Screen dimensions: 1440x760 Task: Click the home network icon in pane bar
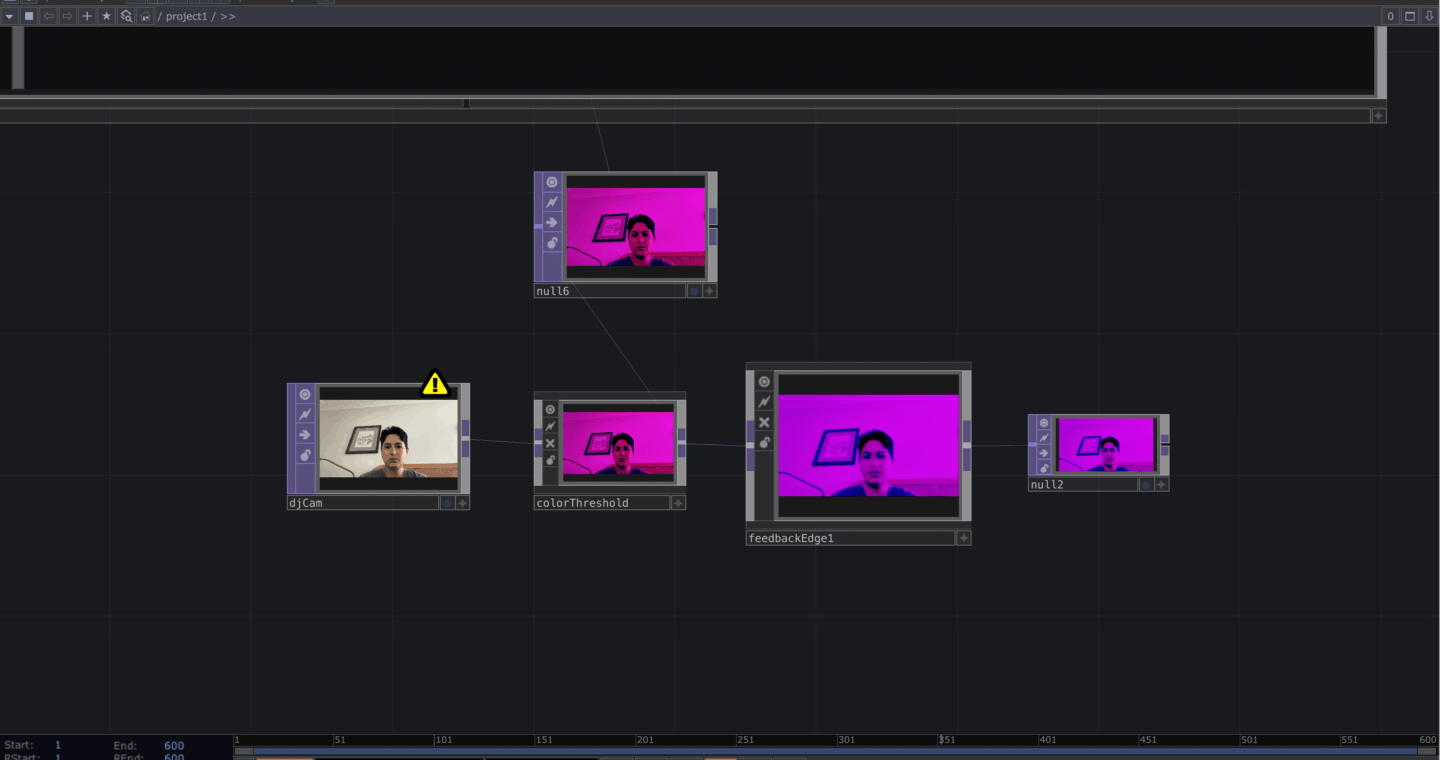146,16
